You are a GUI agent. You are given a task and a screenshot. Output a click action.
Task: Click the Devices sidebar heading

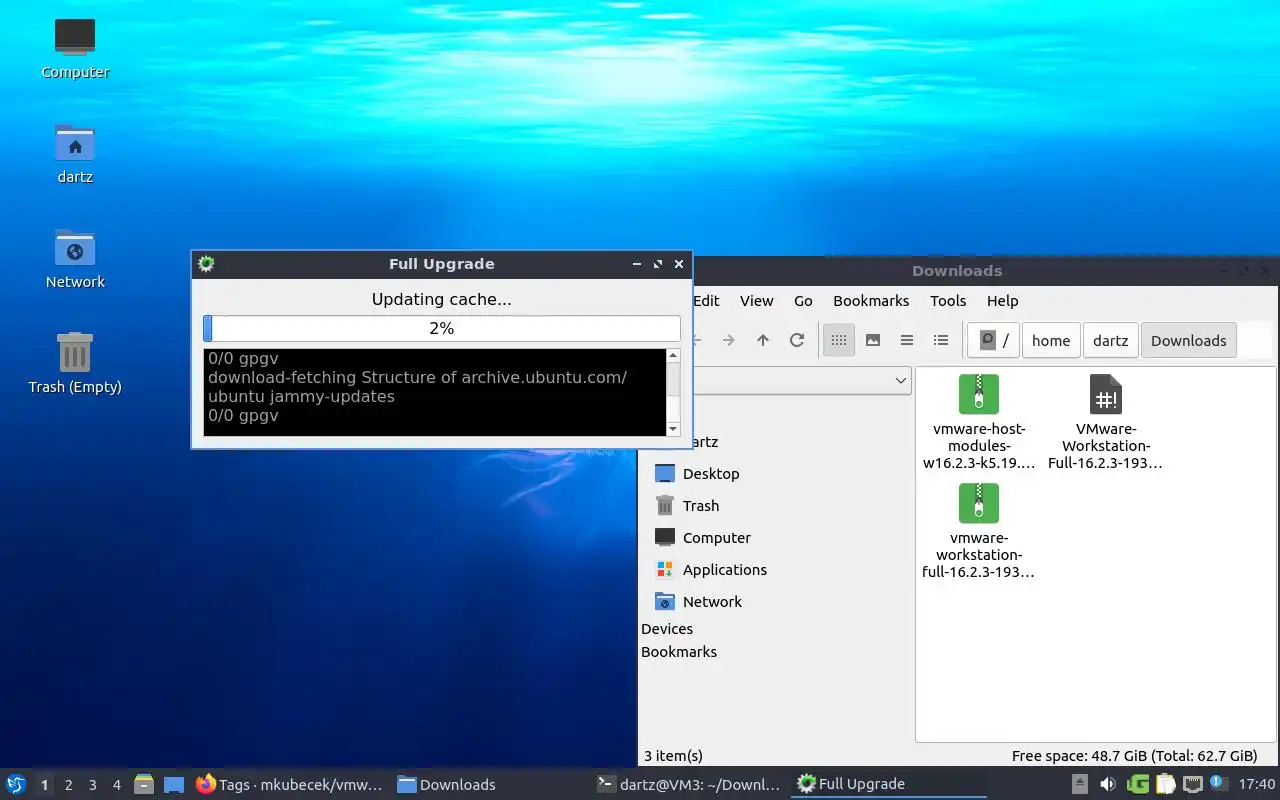pyautogui.click(x=667, y=629)
